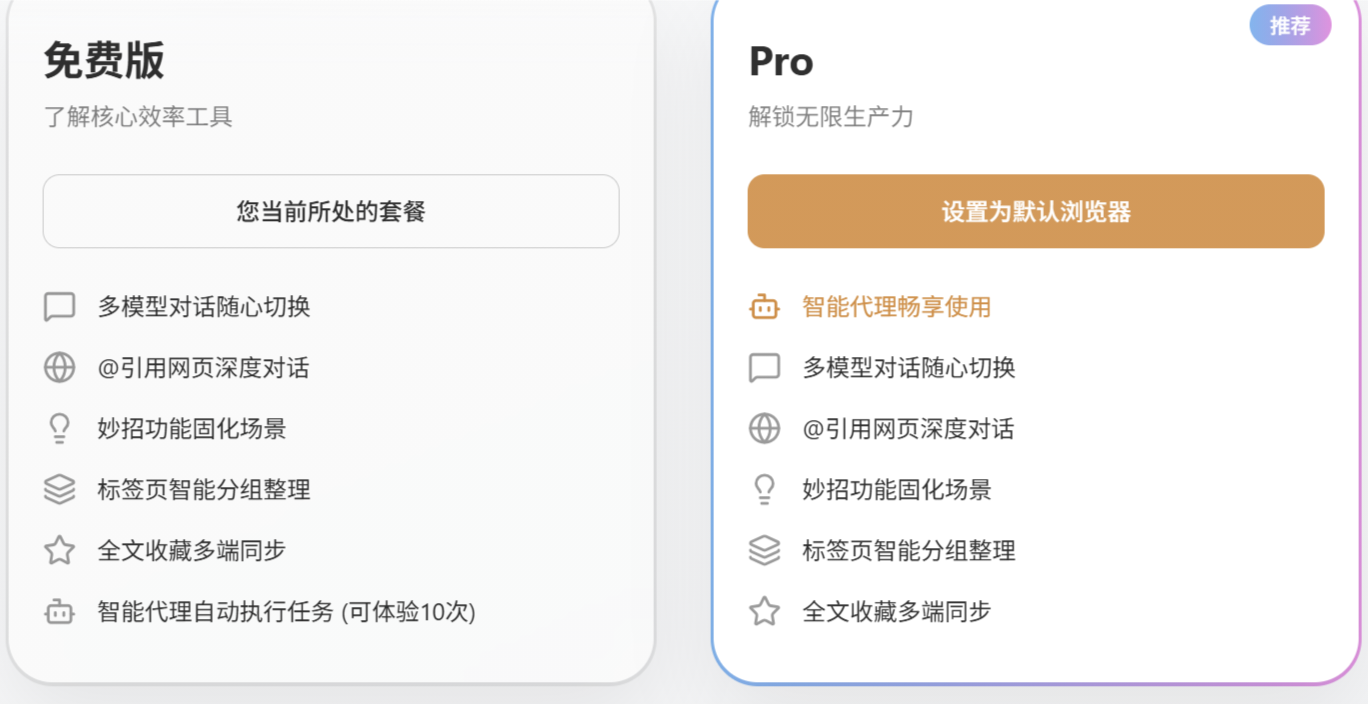Click the layers icon in the Pro list
Viewport: 1368px width, 704px height.
765,551
